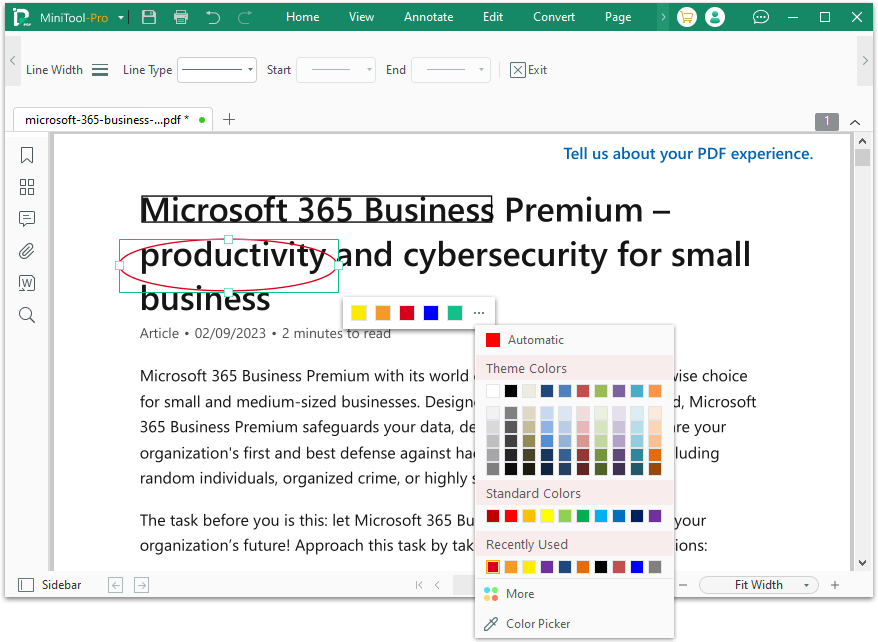Go to previous page chevron

point(437,585)
